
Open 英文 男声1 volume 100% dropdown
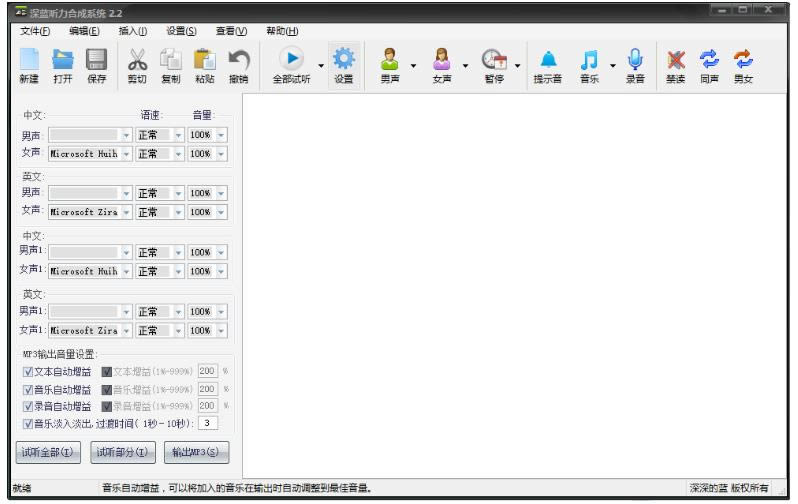pyautogui.click(x=207, y=312)
